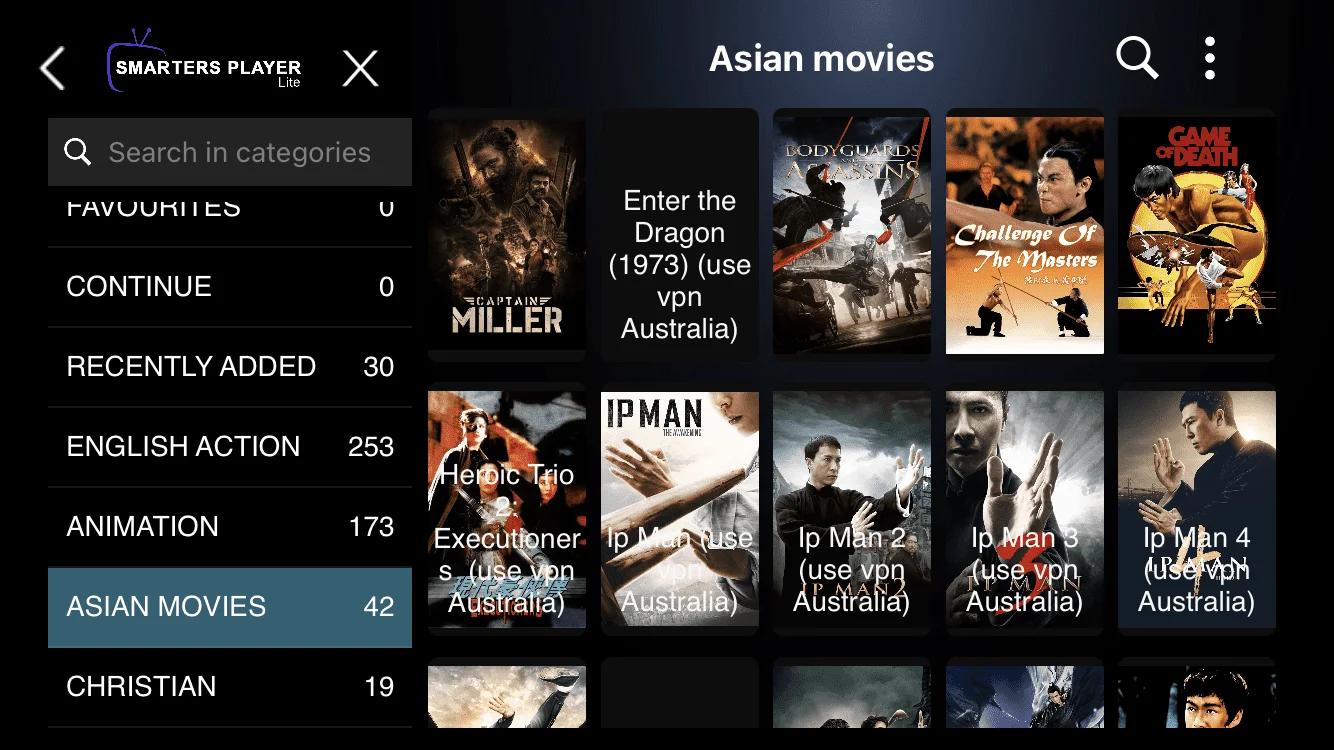The height and width of the screenshot is (750, 1334).
Task: Go back with the left arrow icon
Action: [x=52, y=69]
